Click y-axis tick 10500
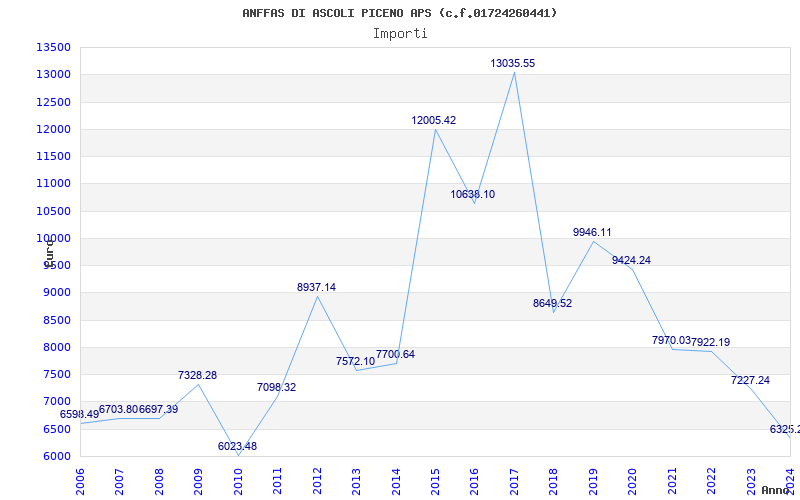This screenshot has height=500, width=800. [53, 211]
